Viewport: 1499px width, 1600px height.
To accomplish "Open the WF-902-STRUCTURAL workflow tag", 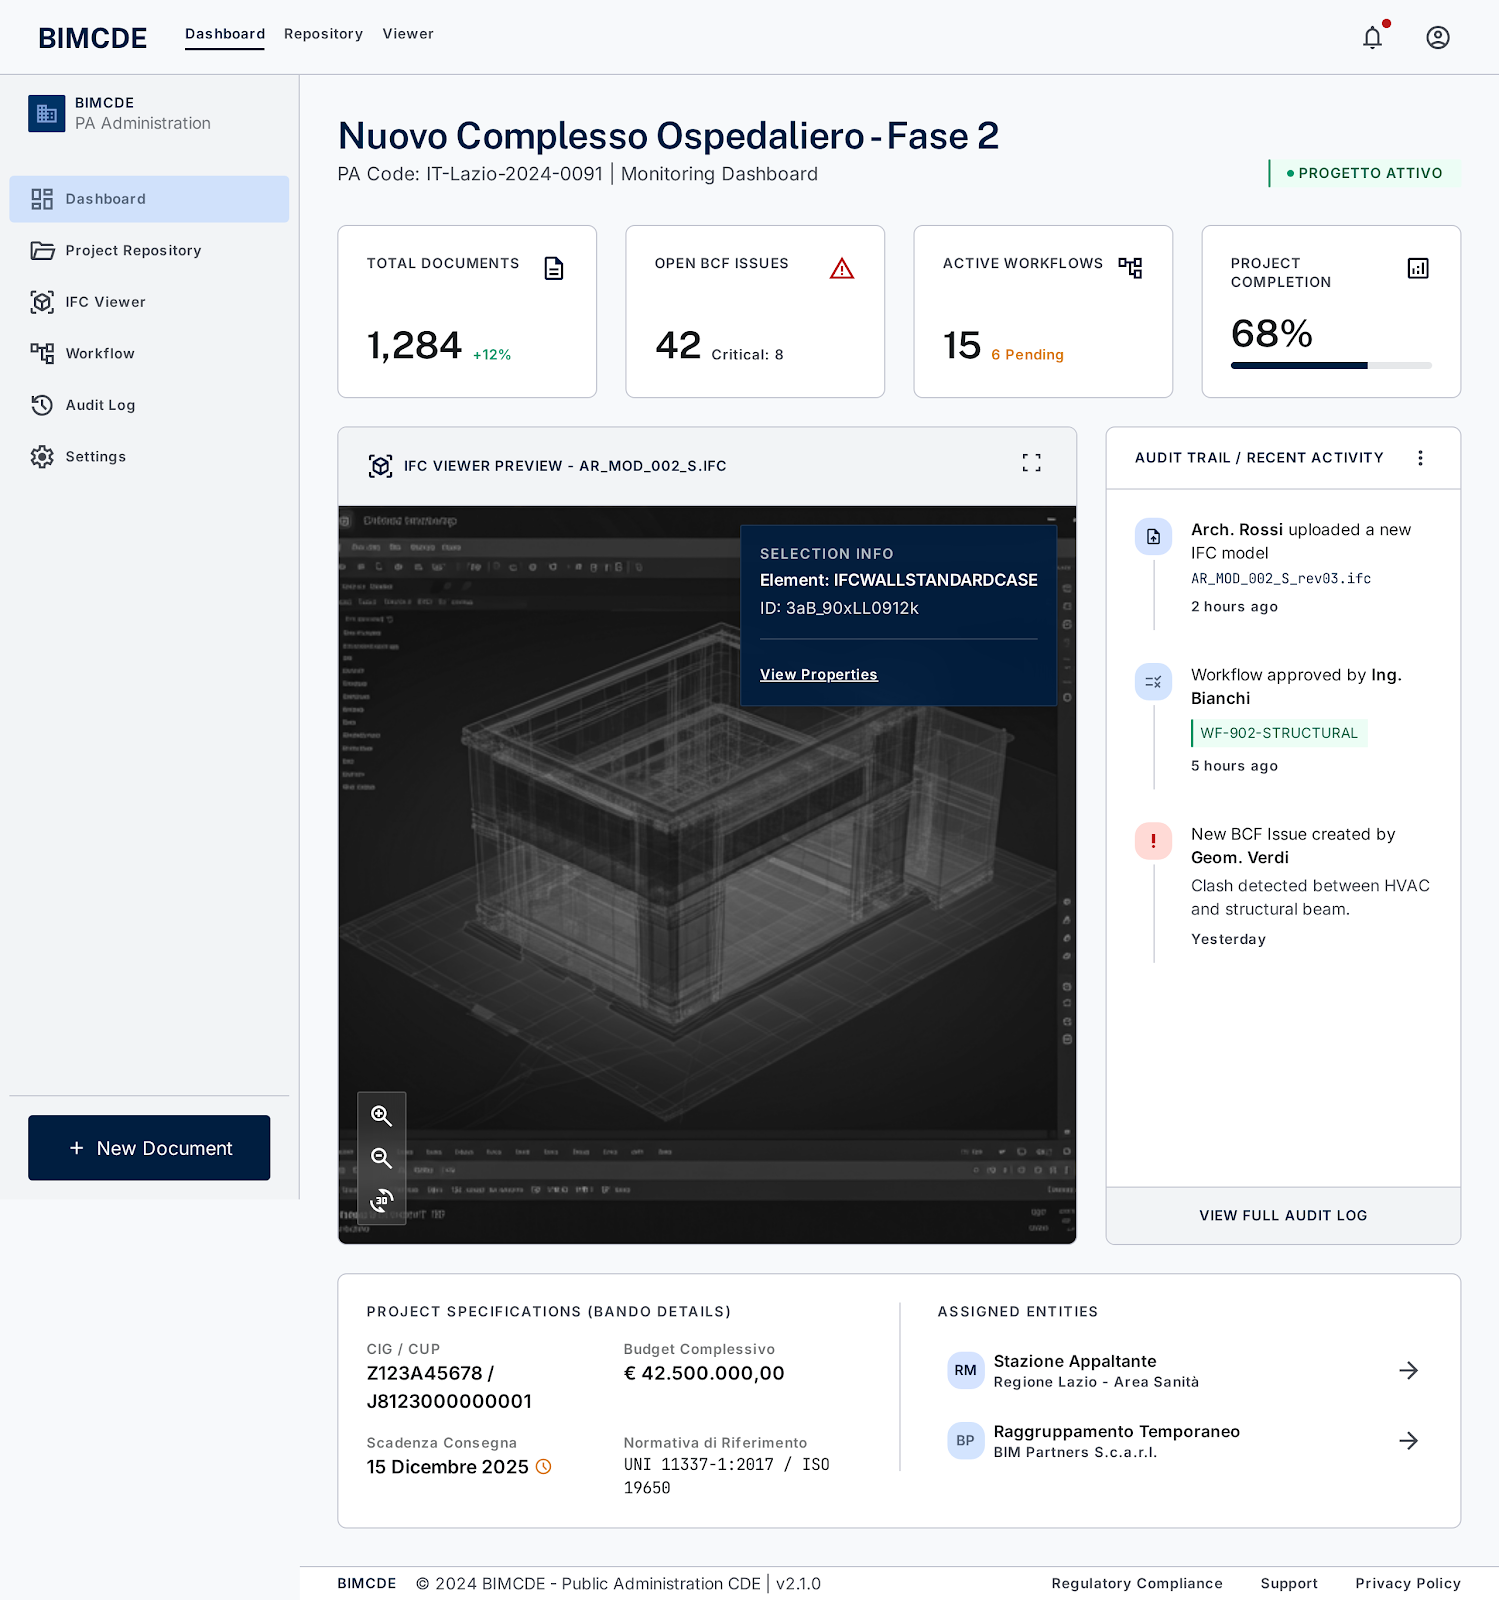I will 1279,733.
